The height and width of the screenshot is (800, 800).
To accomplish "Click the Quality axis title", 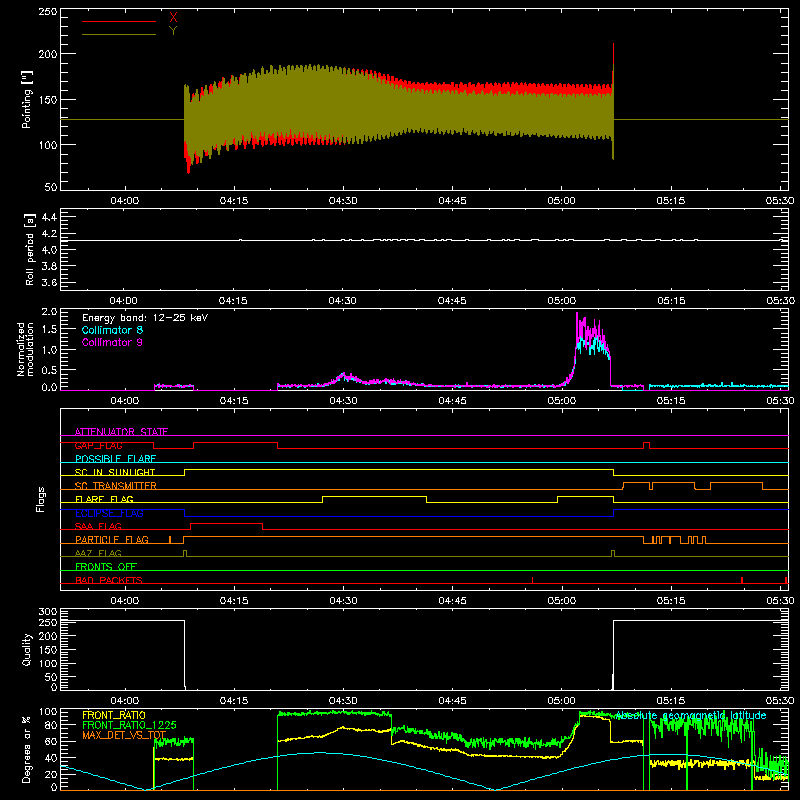I will pyautogui.click(x=27, y=649).
